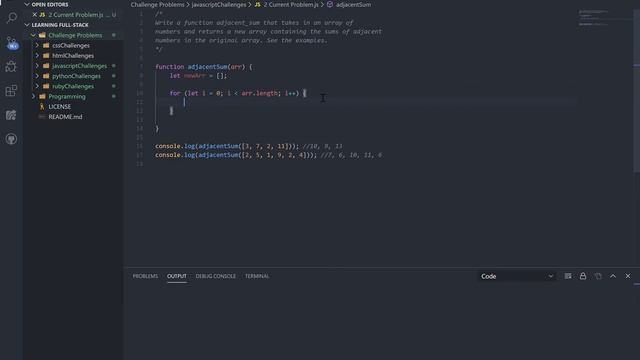Expand the htmlChallenges folder
This screenshot has width=640, height=360.
coord(37,56)
